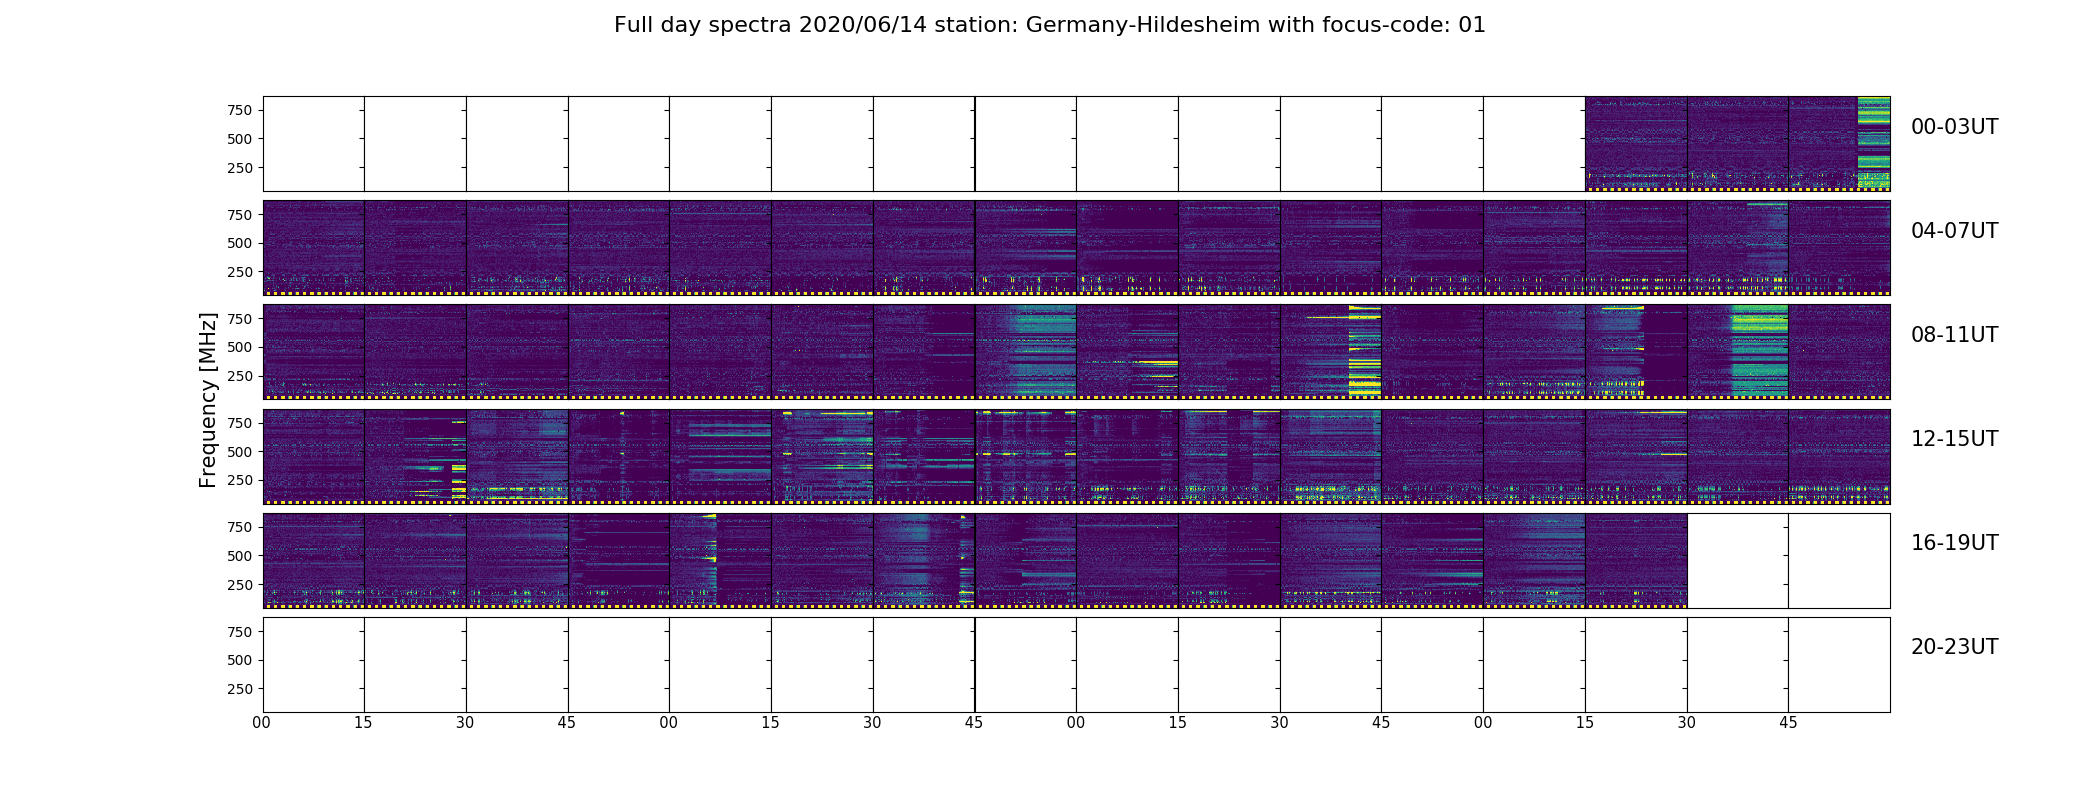Click the '250' tick of the 20-23UT row
This screenshot has height=800, width=2100.
(239, 689)
